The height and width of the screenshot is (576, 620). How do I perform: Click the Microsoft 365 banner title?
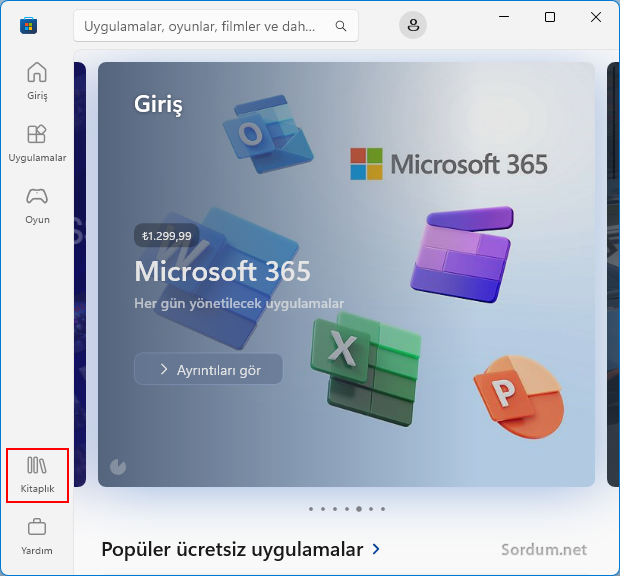tap(222, 271)
